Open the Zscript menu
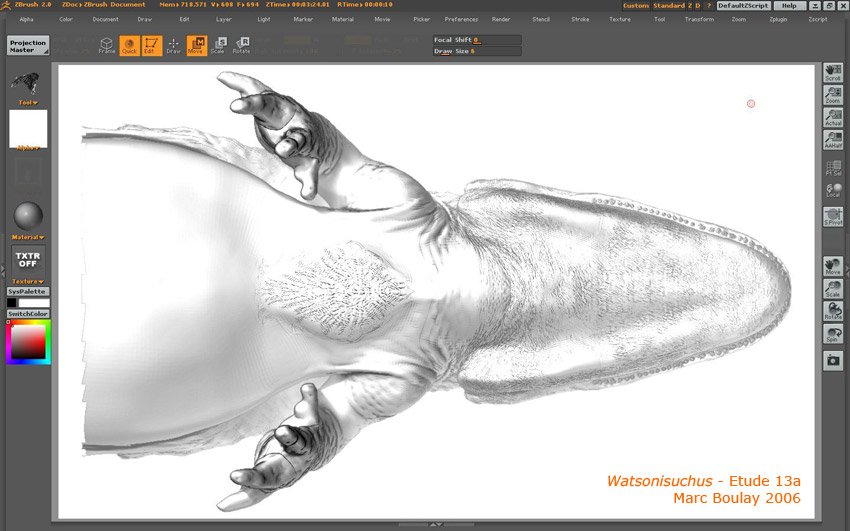Screen dimensions: 850x531 click(817, 20)
